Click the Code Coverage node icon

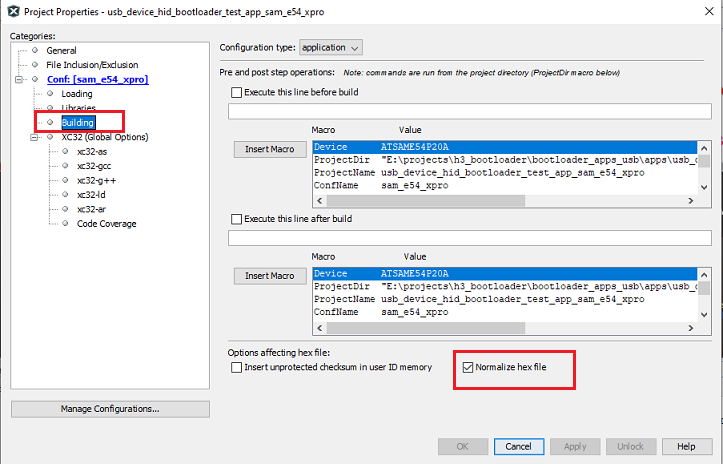click(x=66, y=224)
